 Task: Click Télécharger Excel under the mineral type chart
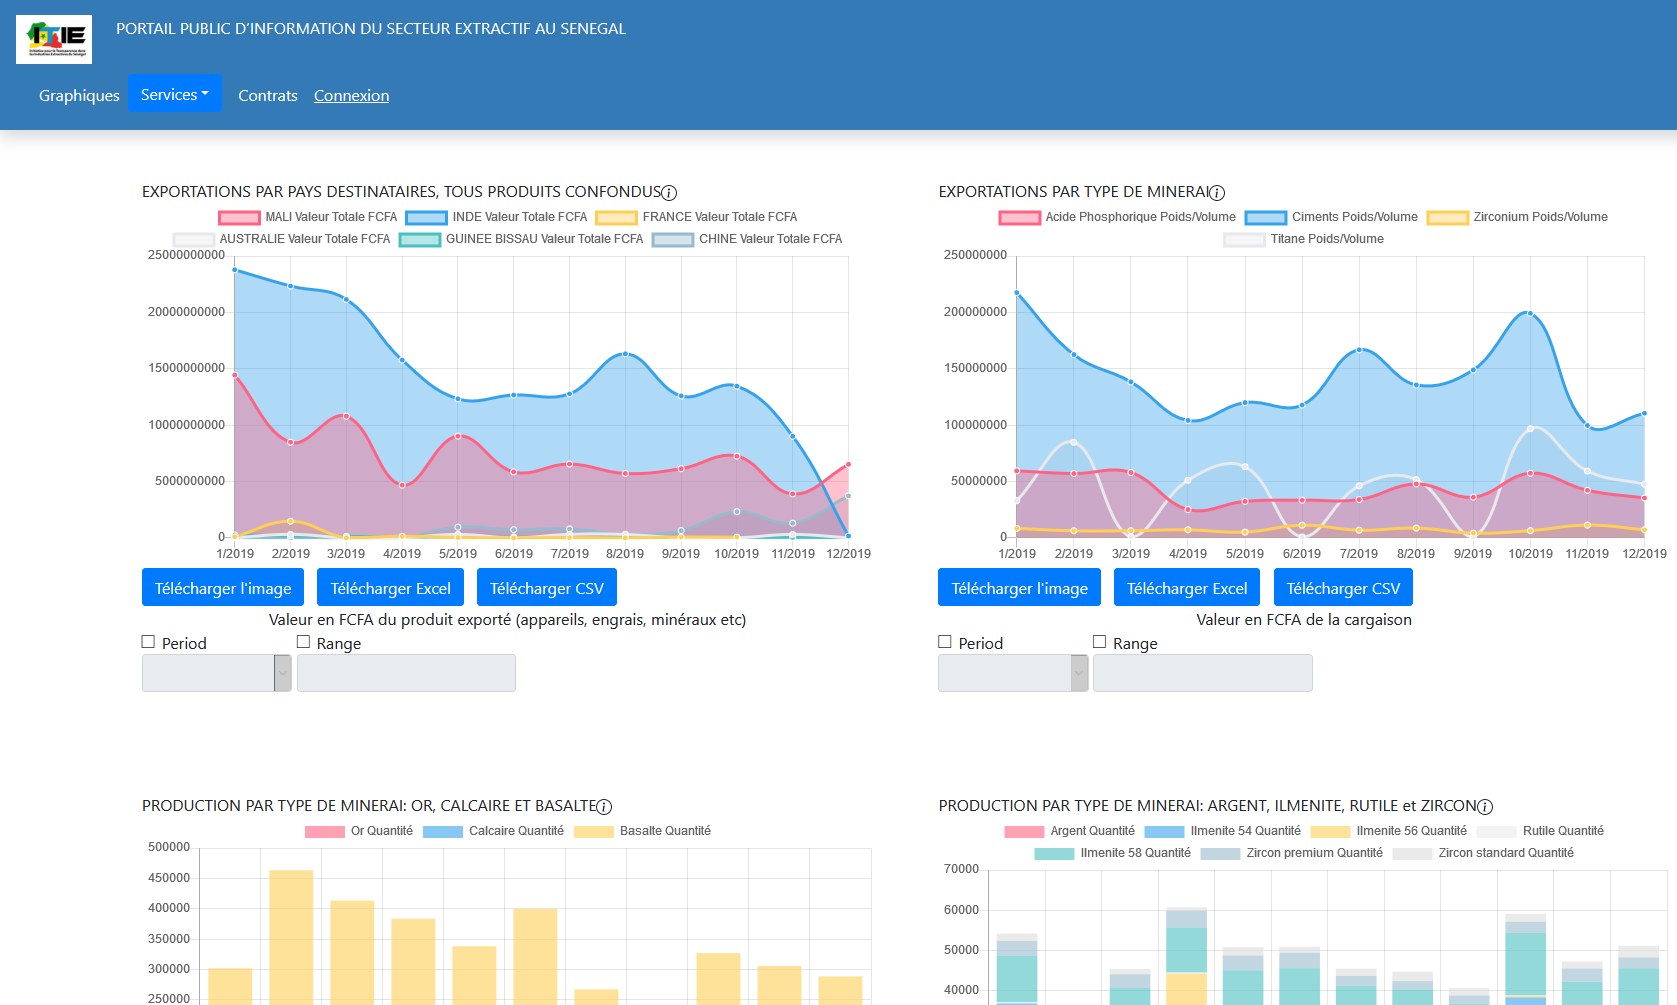coord(1187,588)
